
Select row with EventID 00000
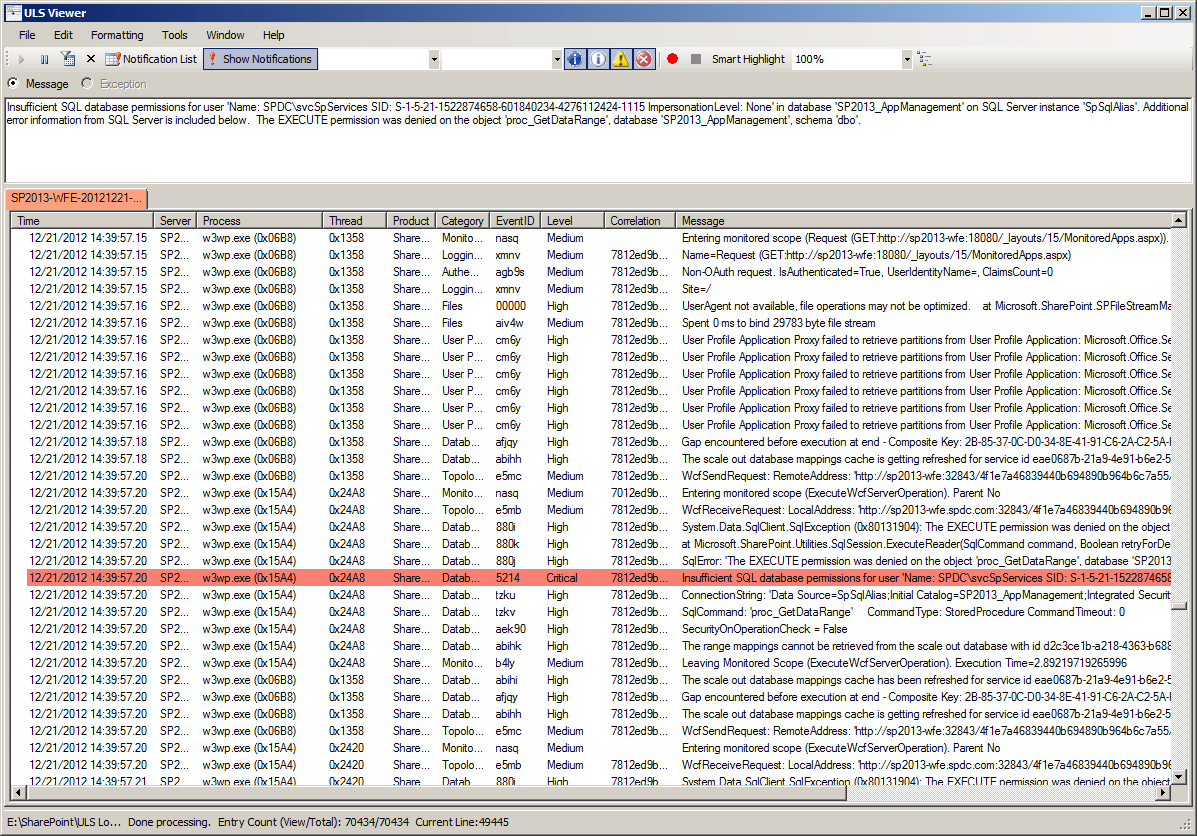[x=599, y=306]
